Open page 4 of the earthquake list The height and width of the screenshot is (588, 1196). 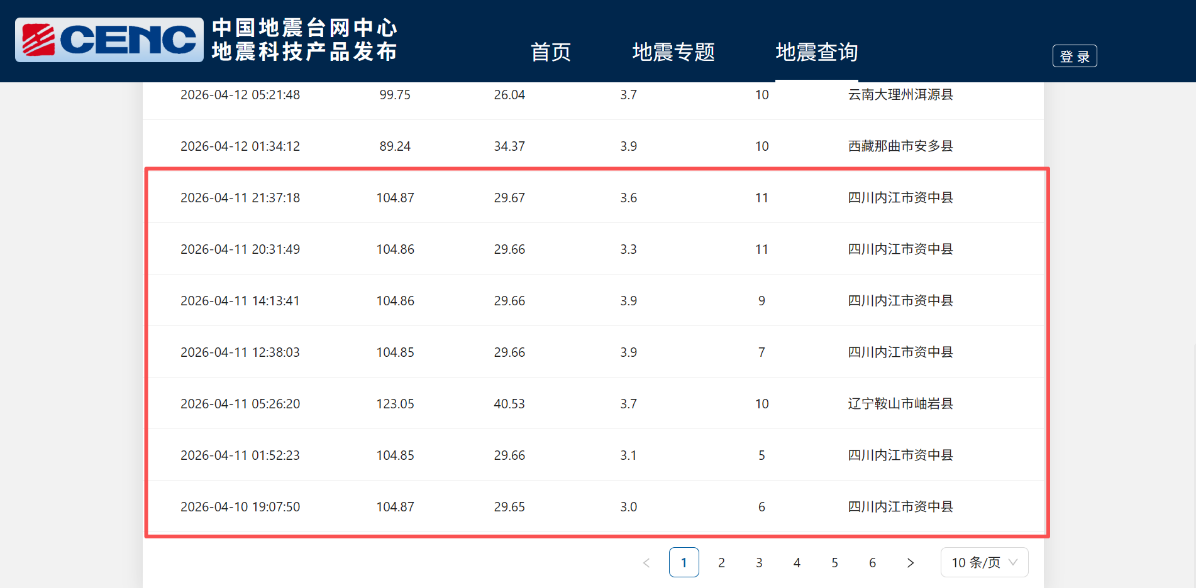[x=796, y=562]
